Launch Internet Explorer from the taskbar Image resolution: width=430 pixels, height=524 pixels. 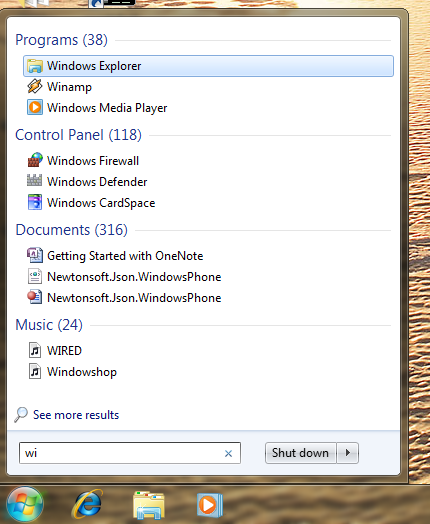click(88, 504)
